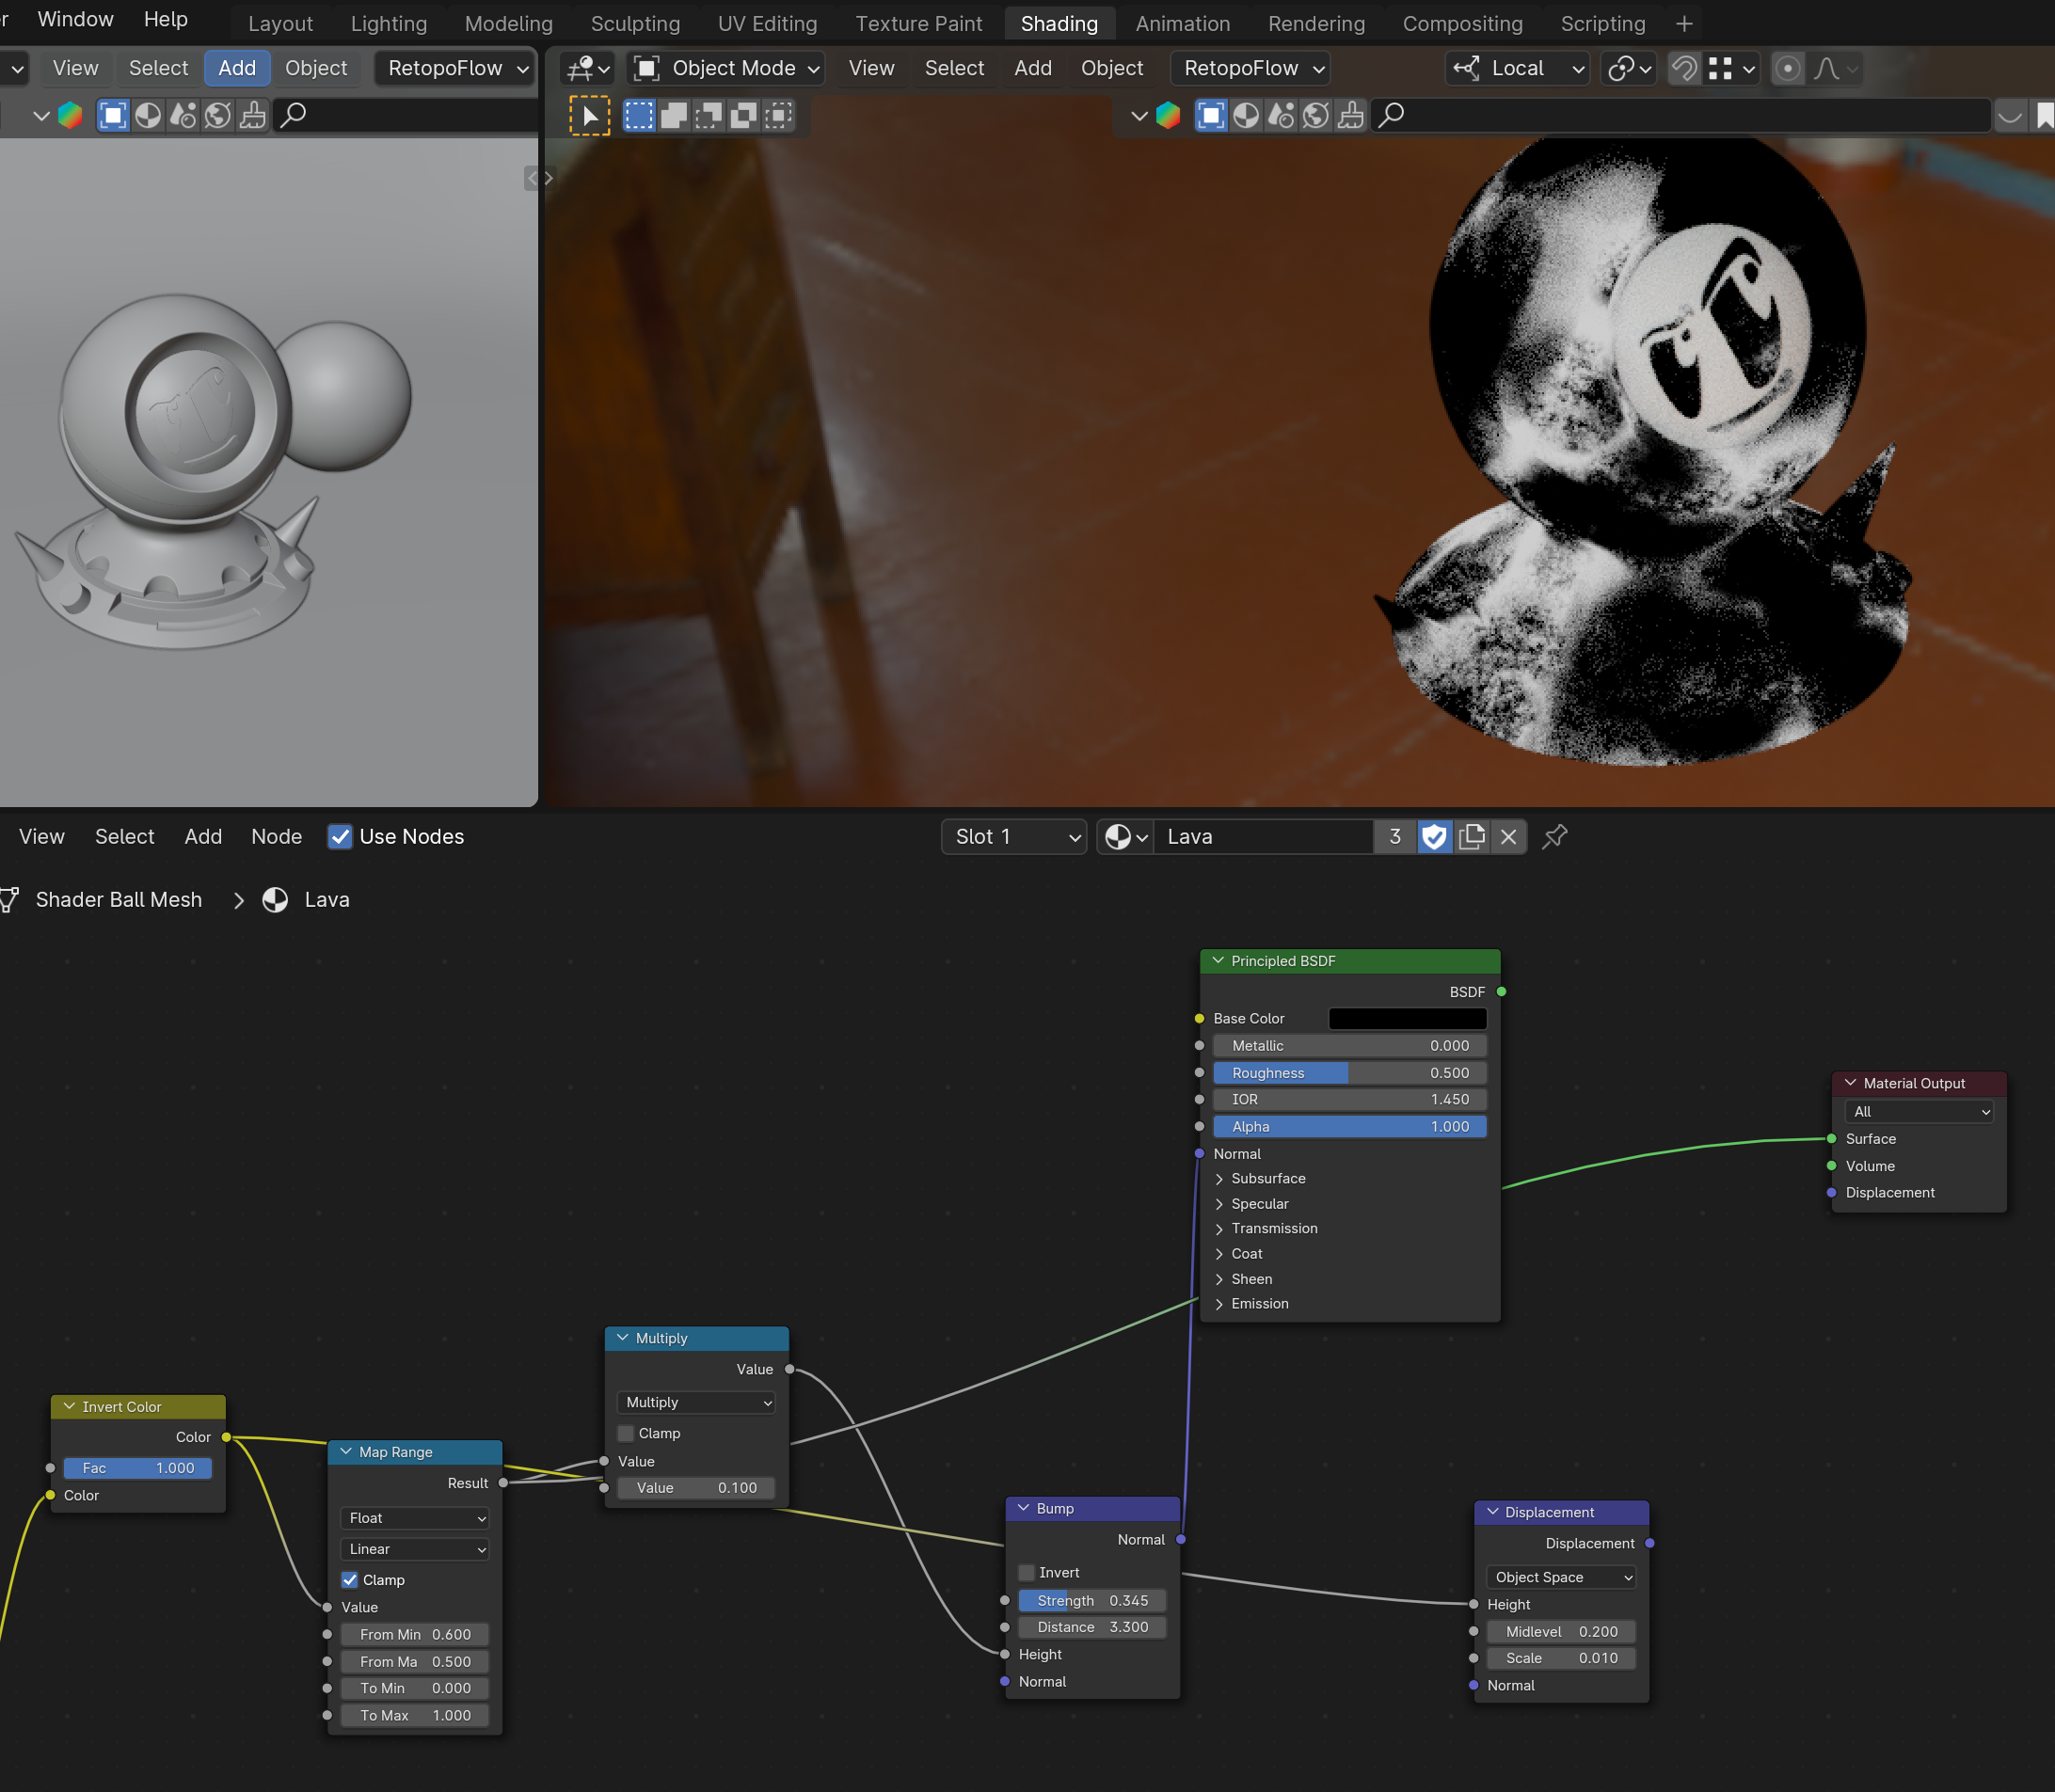This screenshot has height=1792, width=2055.
Task: Open the Slot 1 dropdown
Action: click(1014, 837)
